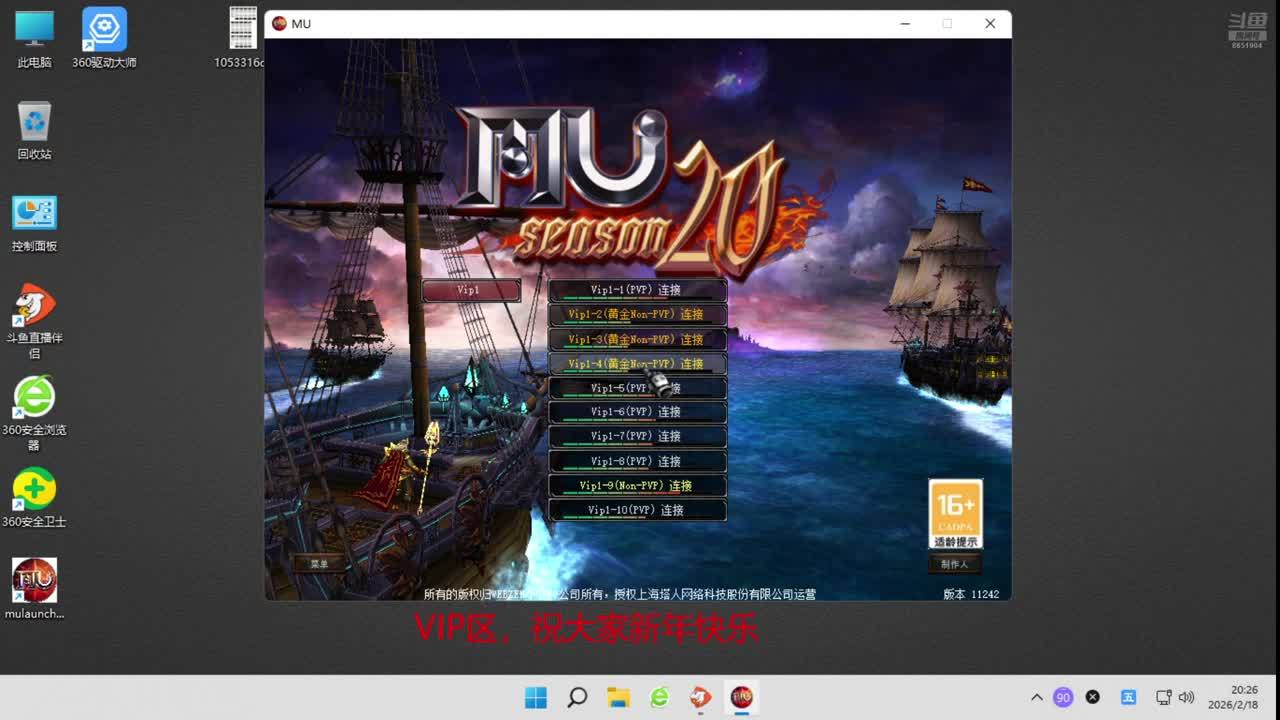This screenshot has width=1280, height=720.
Task: Select the Vip1-9 (Non-PVP) server
Action: [637, 486]
